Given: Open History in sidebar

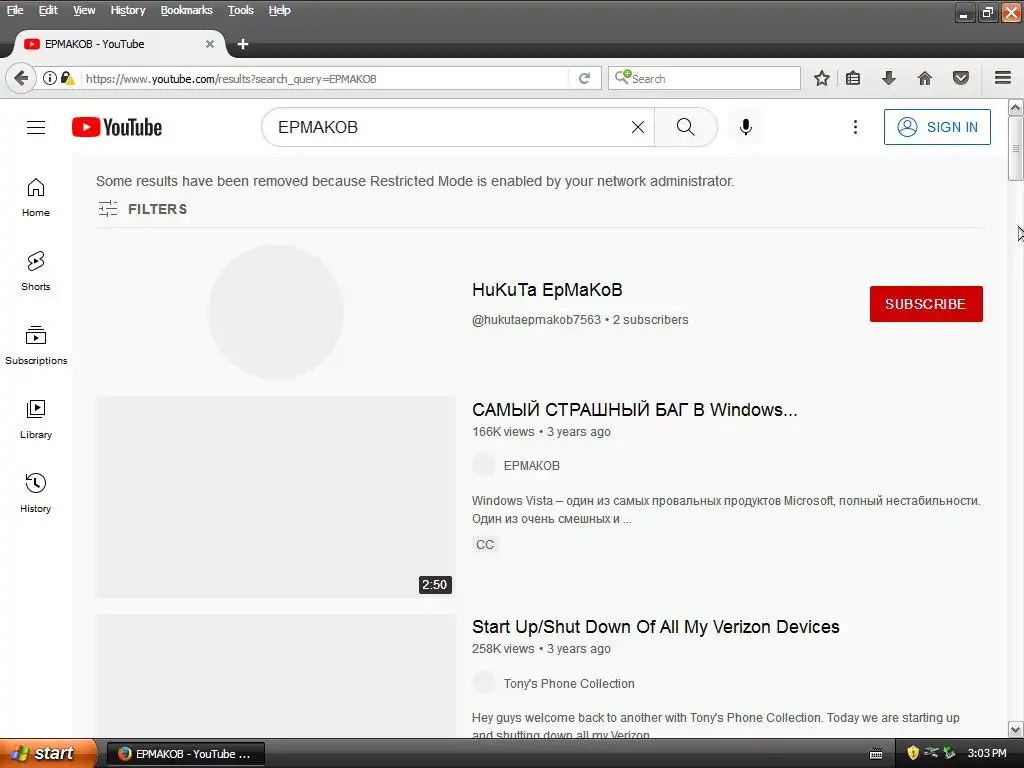Looking at the screenshot, I should coord(36,492).
